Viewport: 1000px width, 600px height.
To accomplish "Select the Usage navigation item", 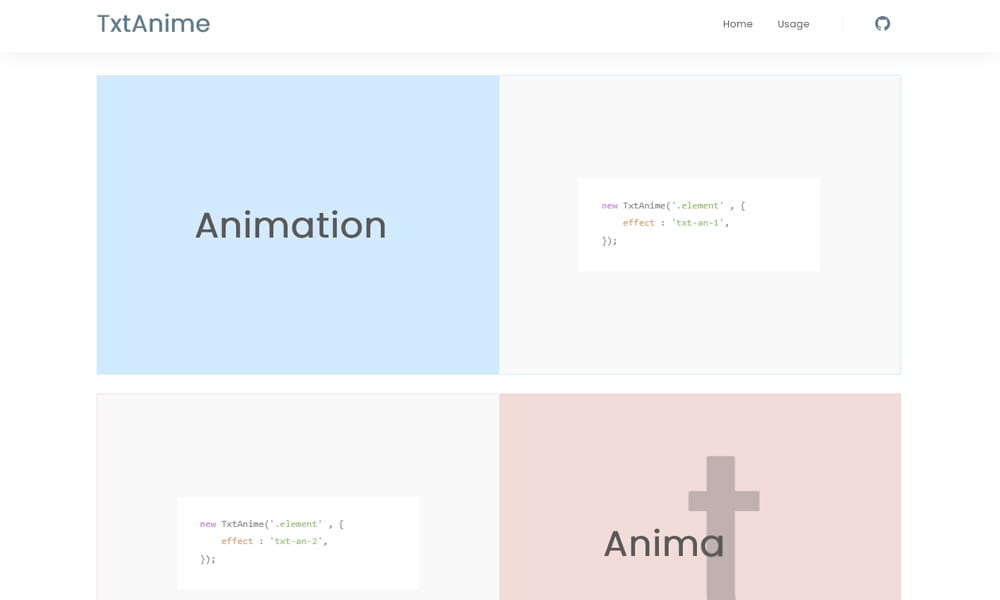I will pyautogui.click(x=793, y=24).
